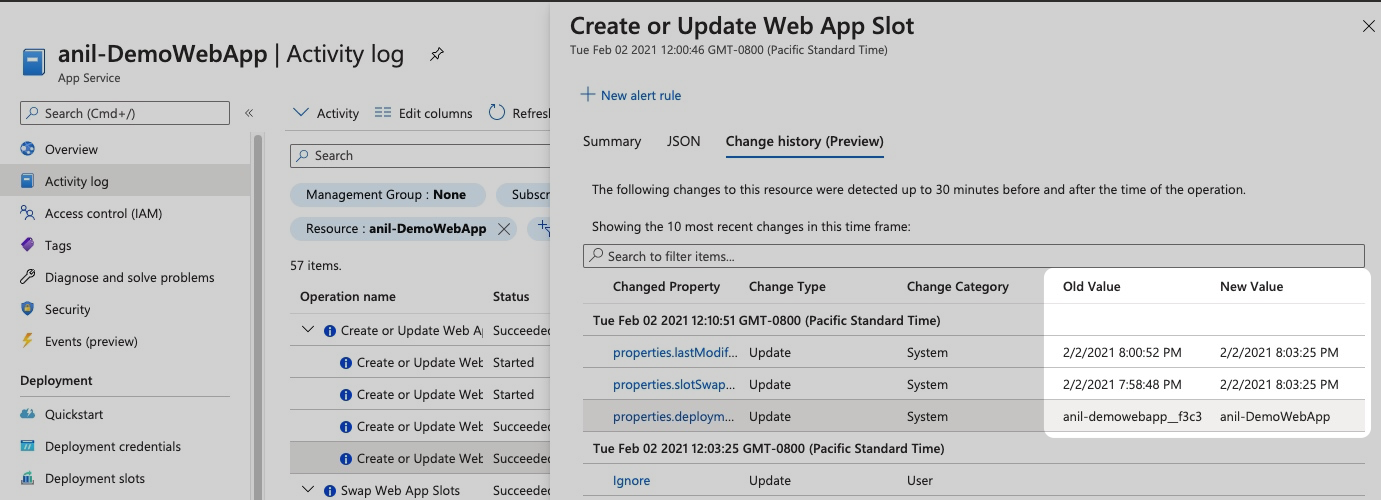
Task: Switch to the Summary tab
Action: (x=612, y=141)
